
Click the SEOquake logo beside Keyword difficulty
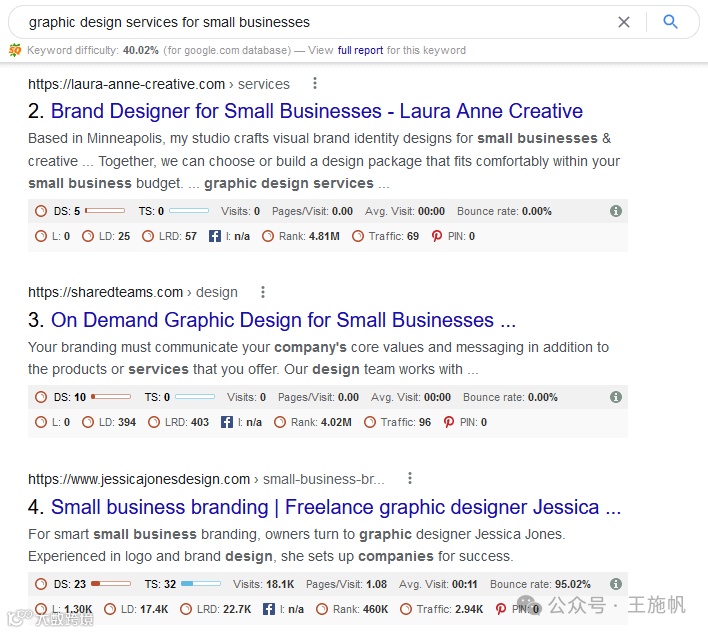15,50
